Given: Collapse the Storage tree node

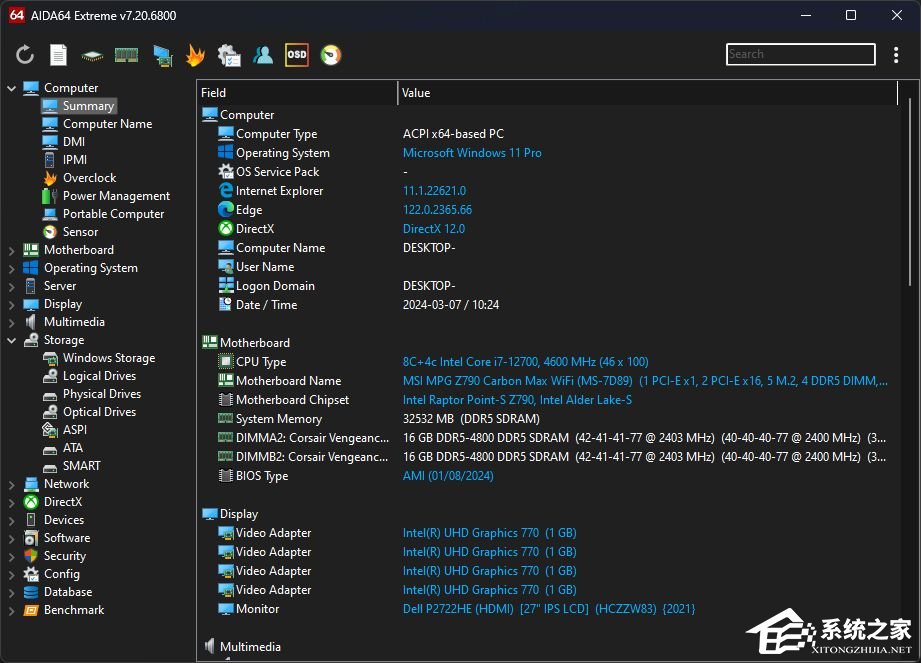Looking at the screenshot, I should pos(11,341).
